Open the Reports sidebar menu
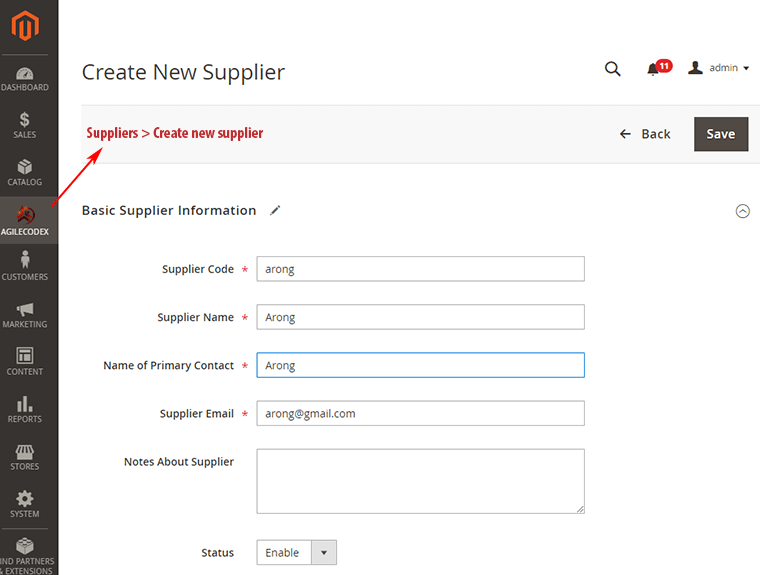The width and height of the screenshot is (765, 575). point(25,409)
